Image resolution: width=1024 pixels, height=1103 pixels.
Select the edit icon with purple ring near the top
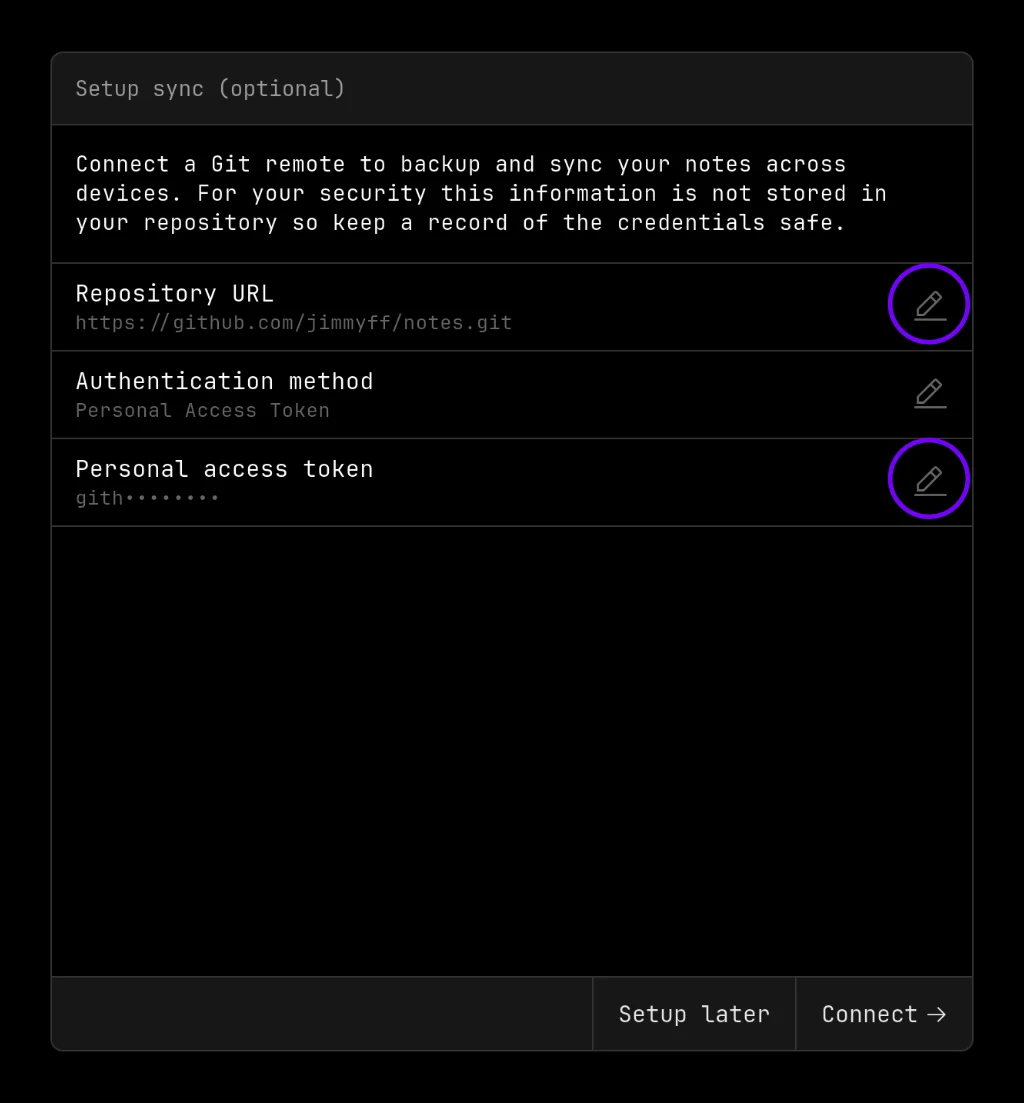coord(929,305)
